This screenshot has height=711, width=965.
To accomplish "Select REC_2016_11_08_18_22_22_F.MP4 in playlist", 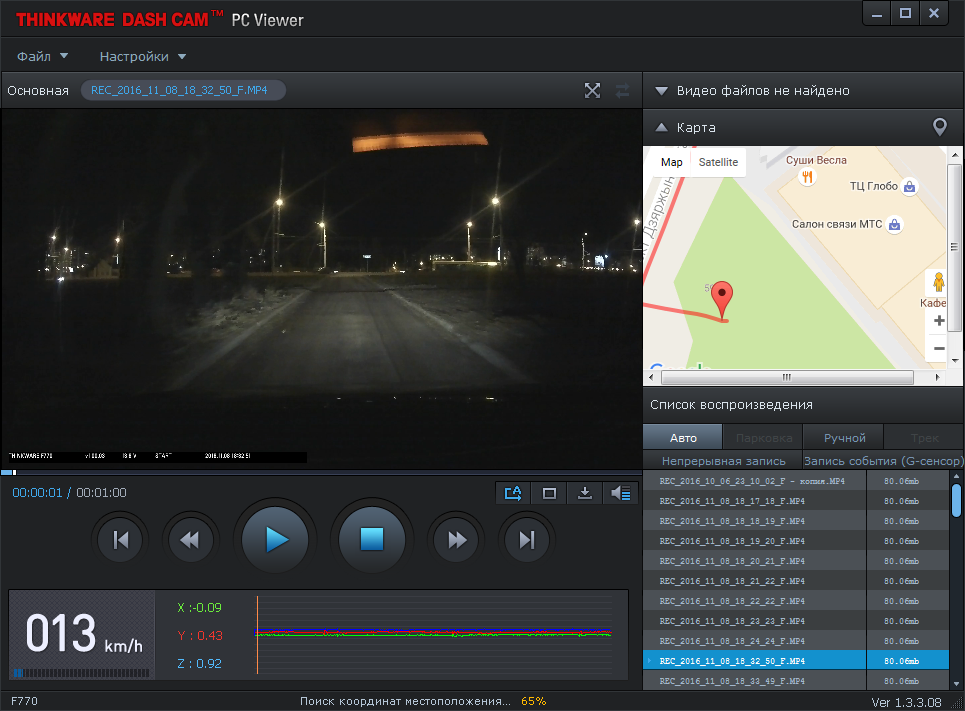I will coord(795,601).
